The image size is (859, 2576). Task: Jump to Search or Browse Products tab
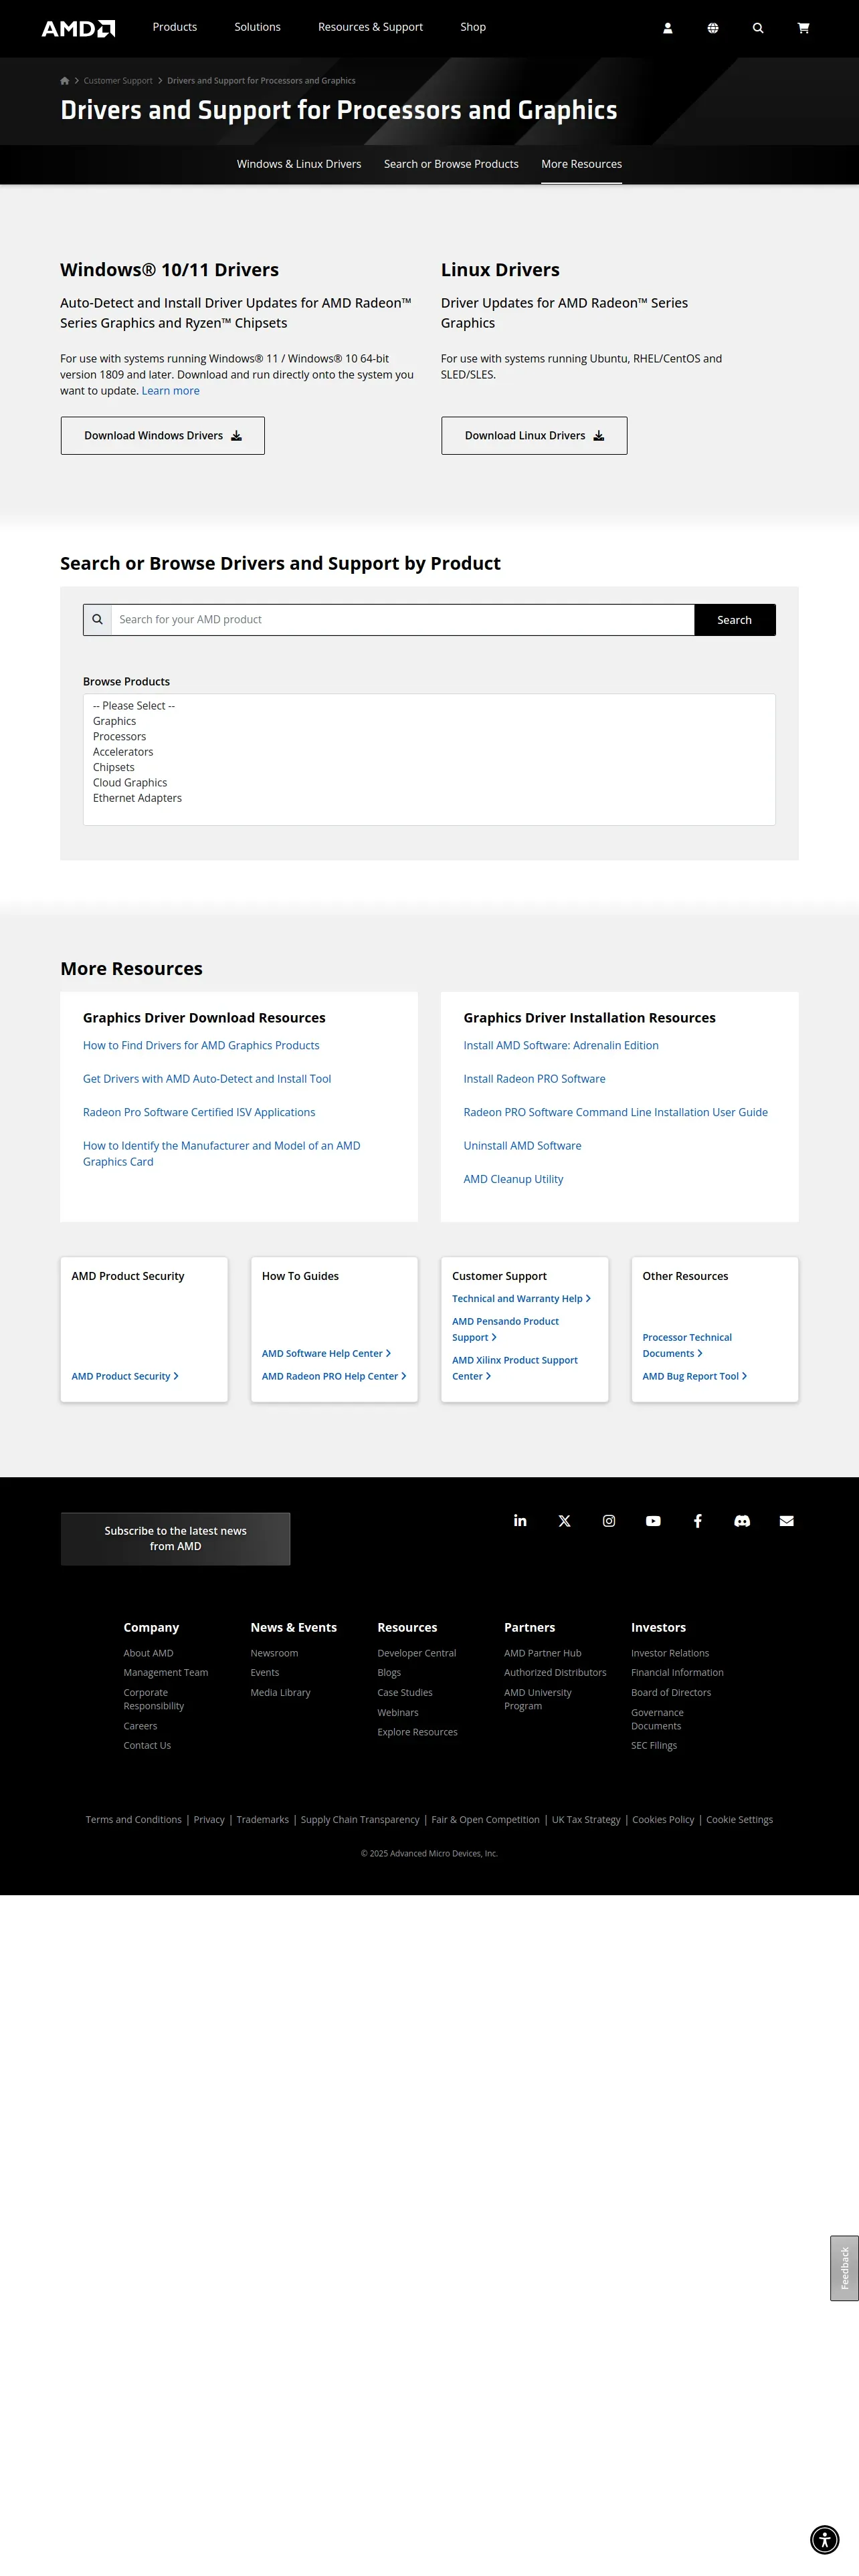[x=451, y=164]
